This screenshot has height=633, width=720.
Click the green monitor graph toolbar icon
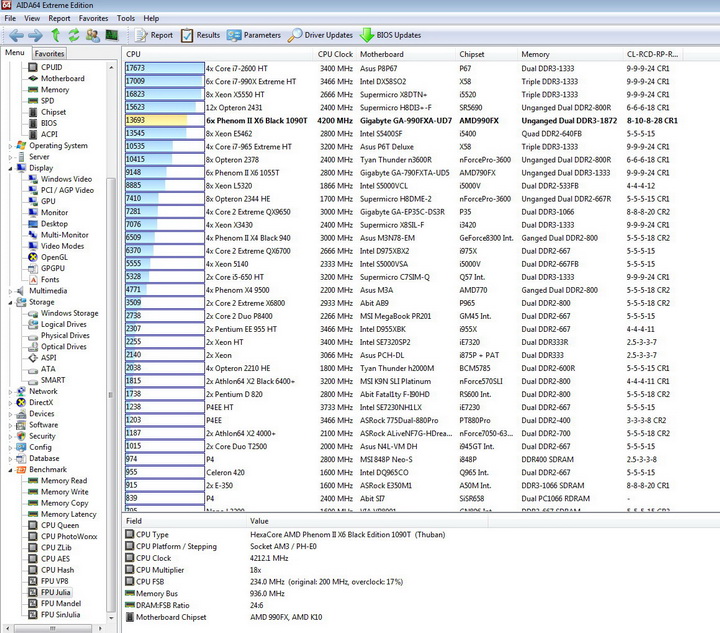(x=112, y=35)
